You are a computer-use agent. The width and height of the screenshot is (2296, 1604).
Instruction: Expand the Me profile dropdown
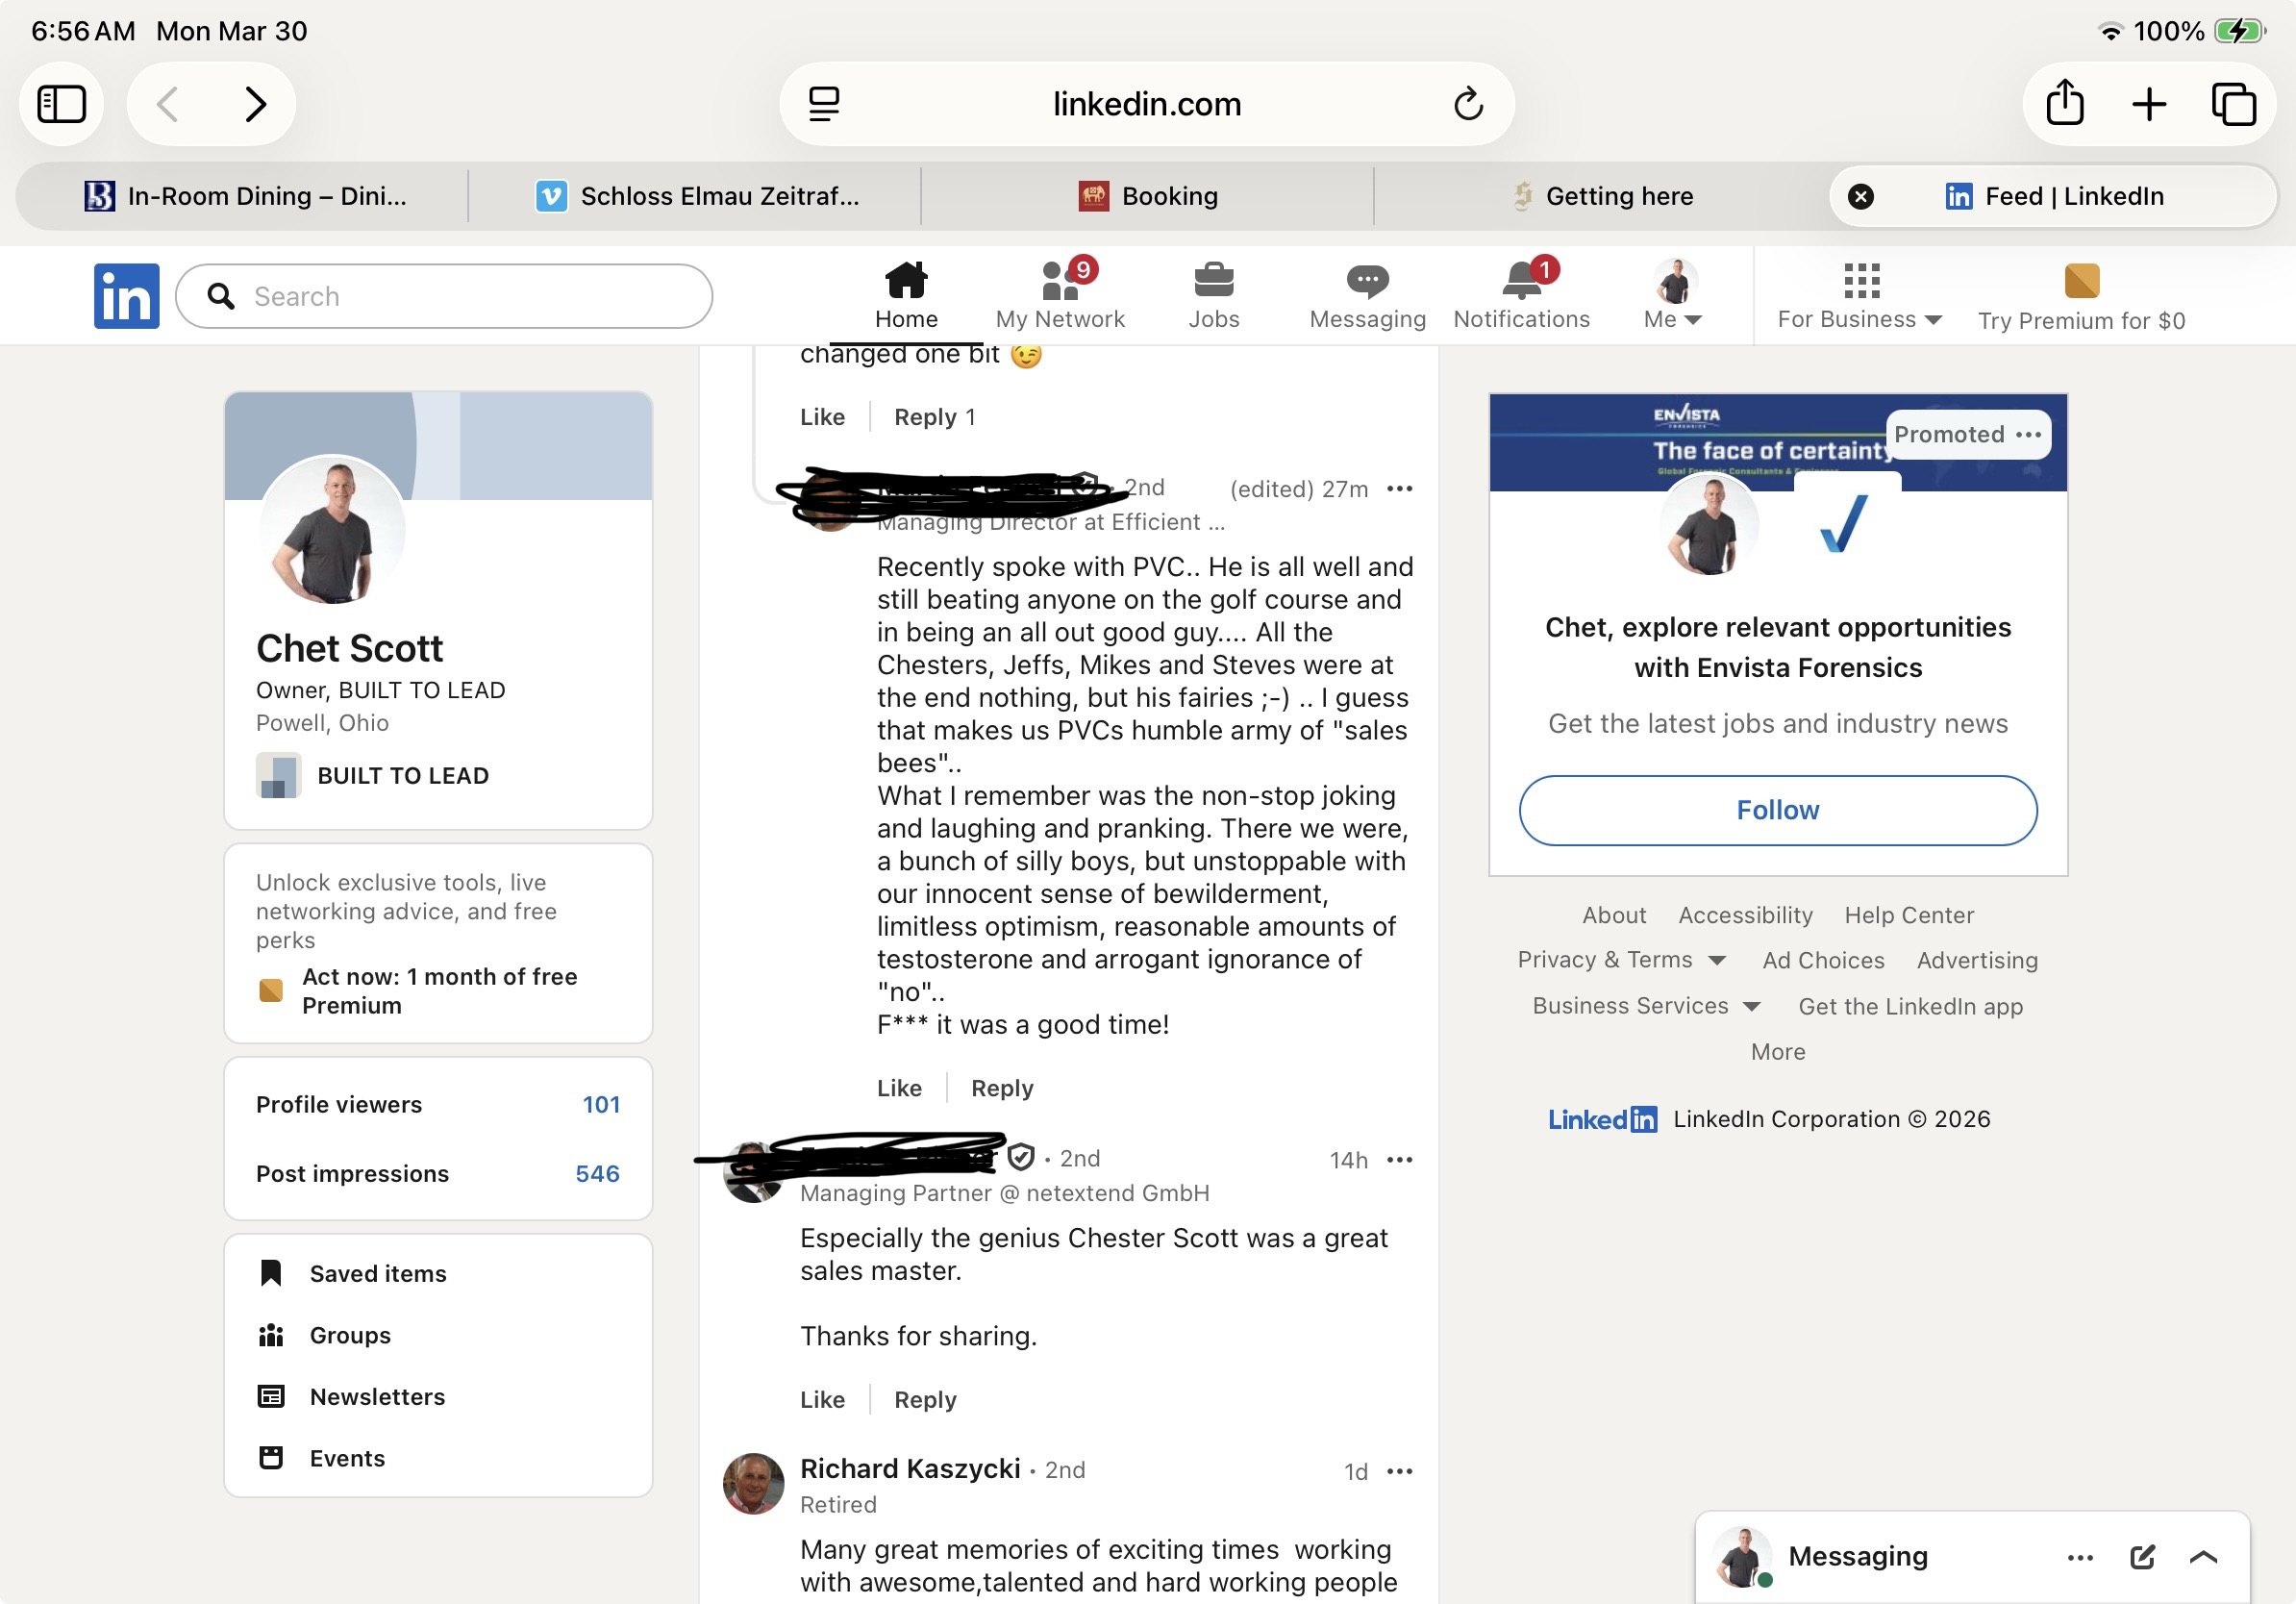point(1672,319)
